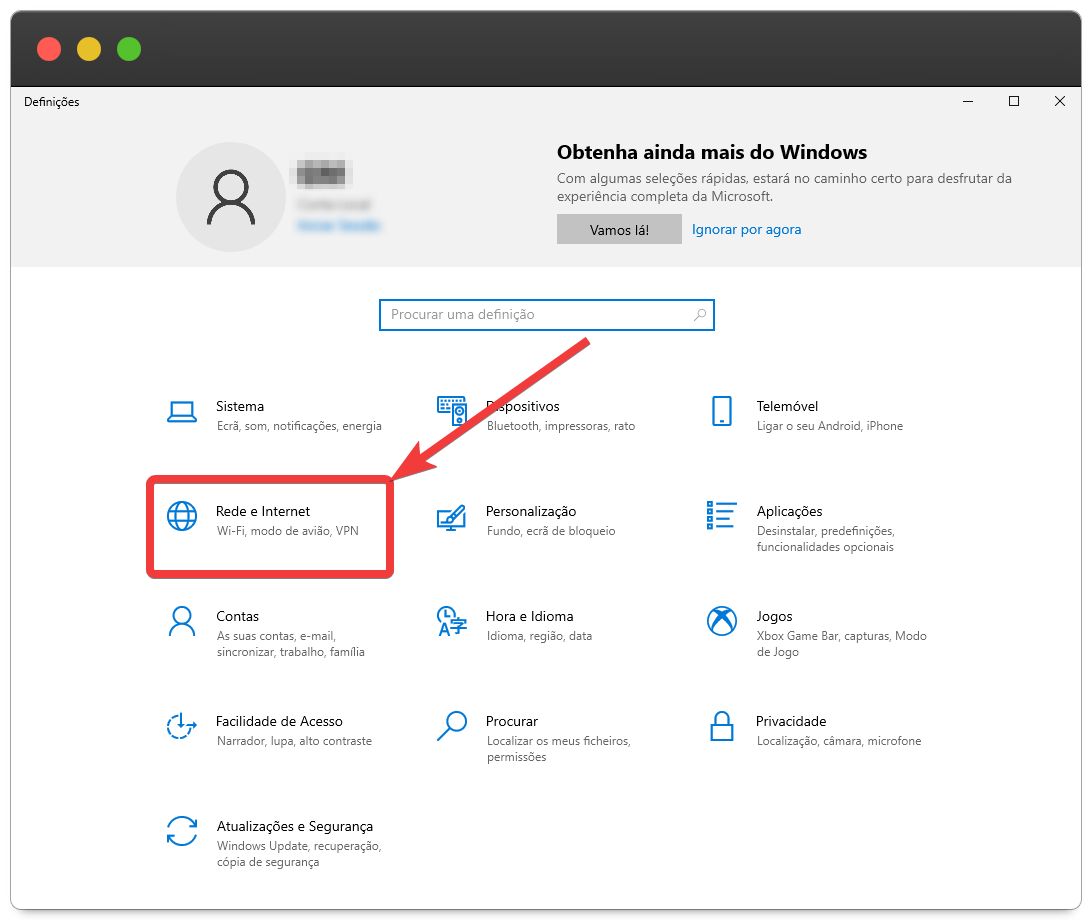Click the Ignorar por agora link
Image resolution: width=1092 pixels, height=920 pixels.
pyautogui.click(x=746, y=229)
